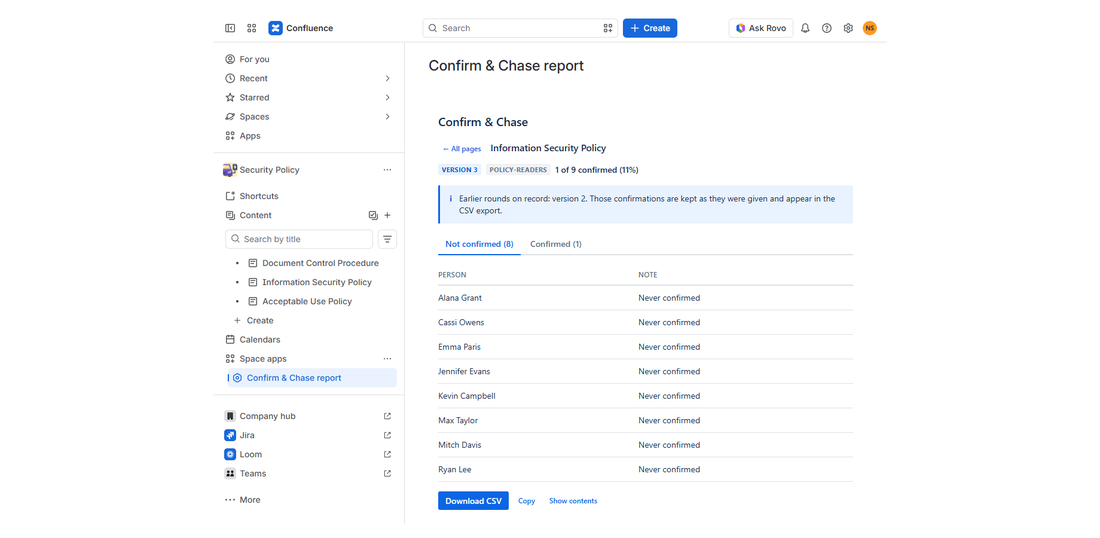Viewport: 1100px width, 538px height.
Task: Click the info icon in blue banner
Action: (450, 199)
